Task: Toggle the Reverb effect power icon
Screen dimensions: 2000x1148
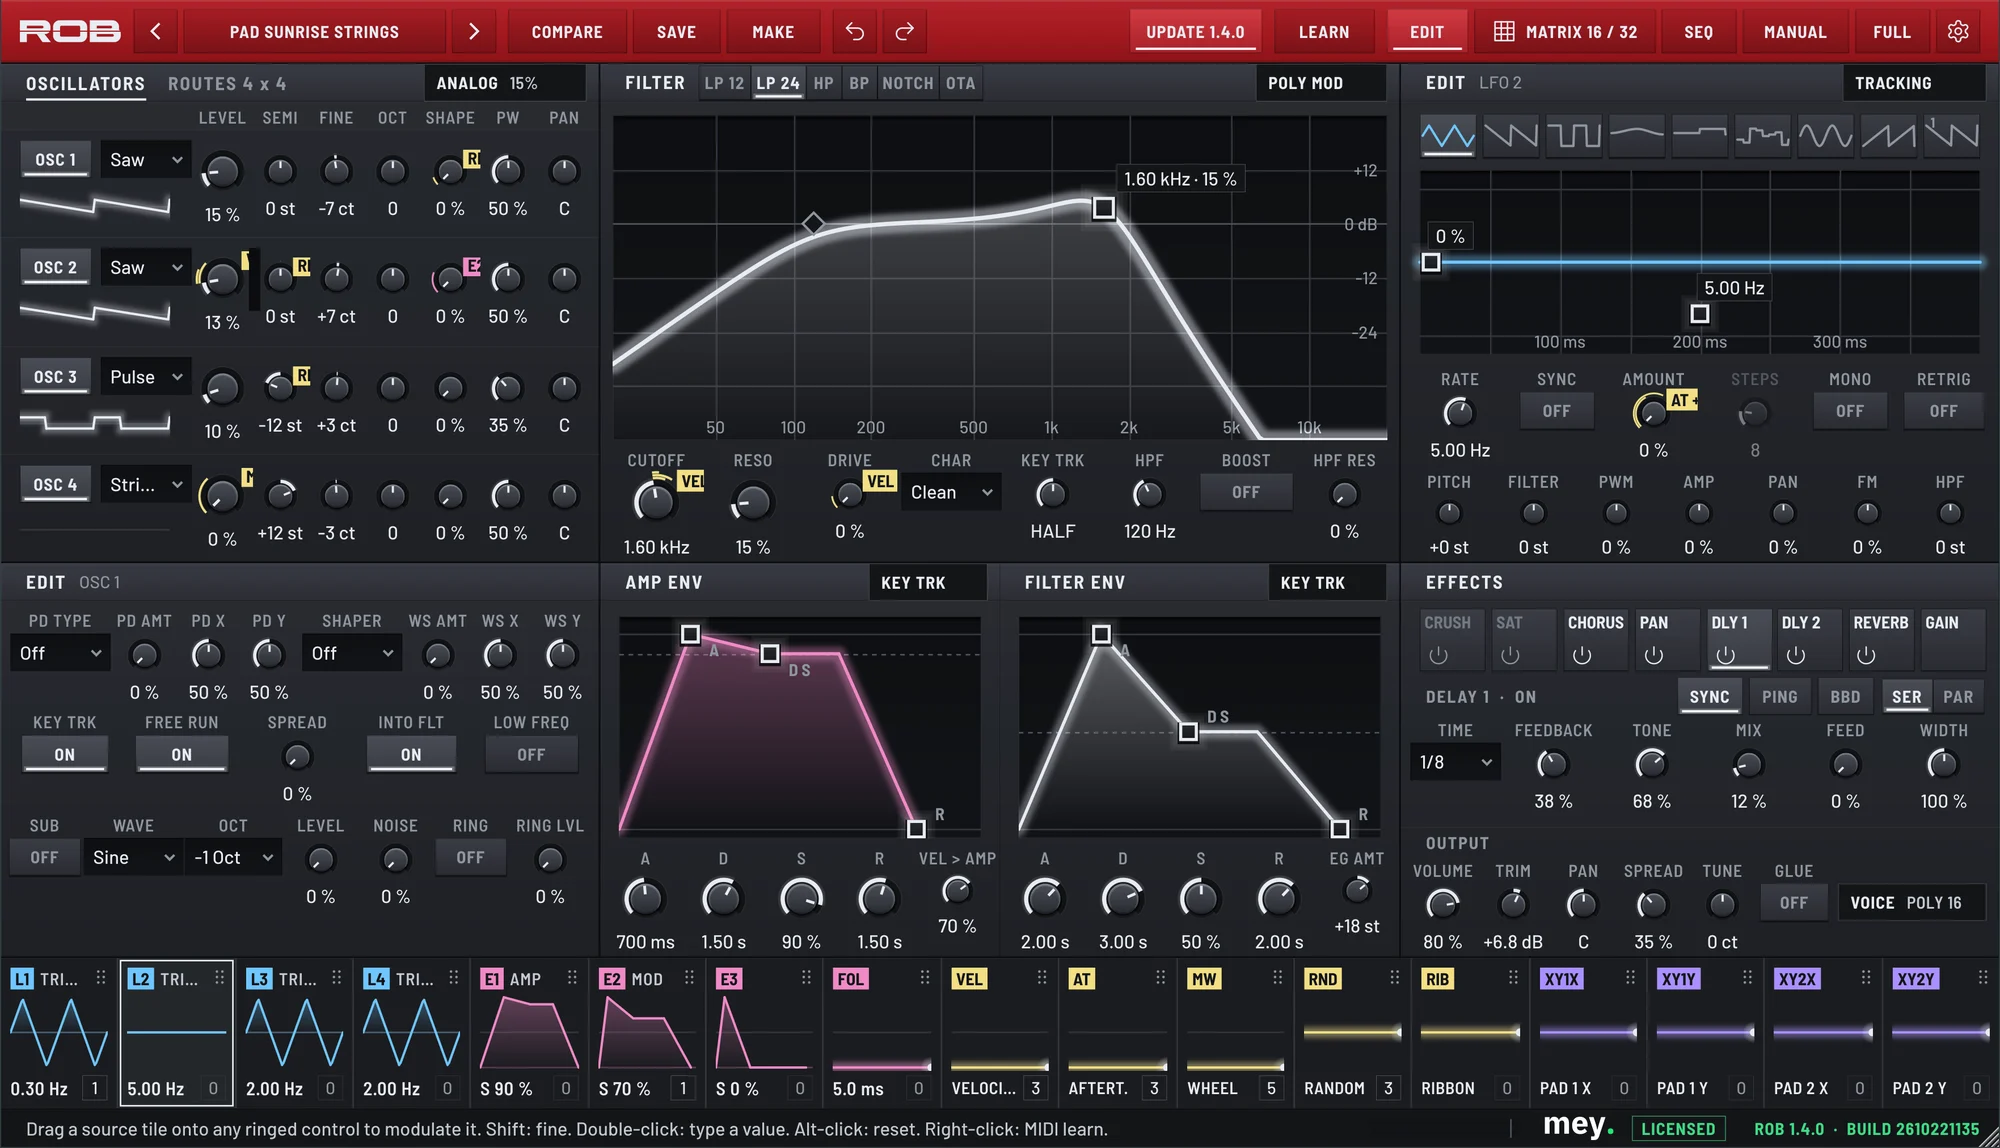Action: [x=1866, y=655]
